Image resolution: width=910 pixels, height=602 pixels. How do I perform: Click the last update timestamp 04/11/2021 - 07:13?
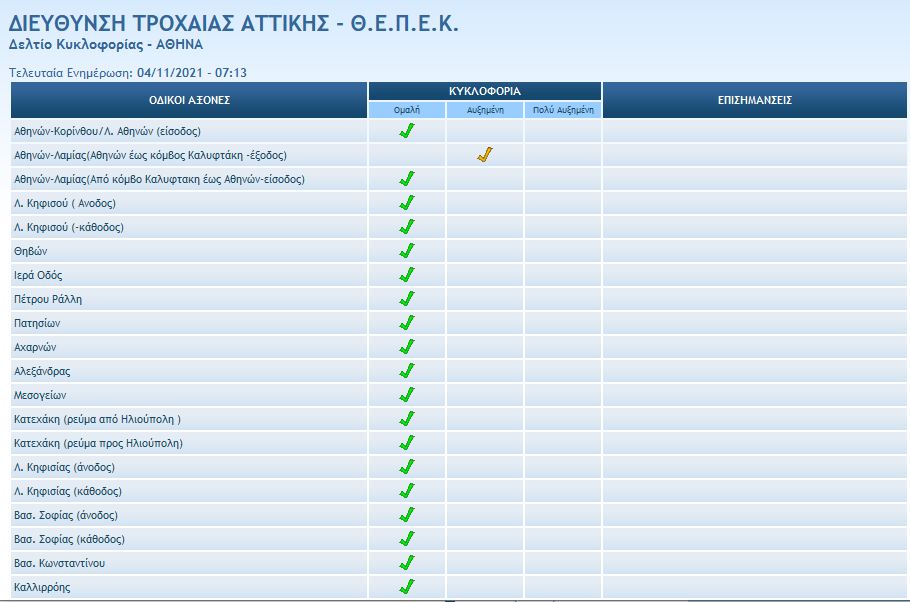[x=191, y=72]
